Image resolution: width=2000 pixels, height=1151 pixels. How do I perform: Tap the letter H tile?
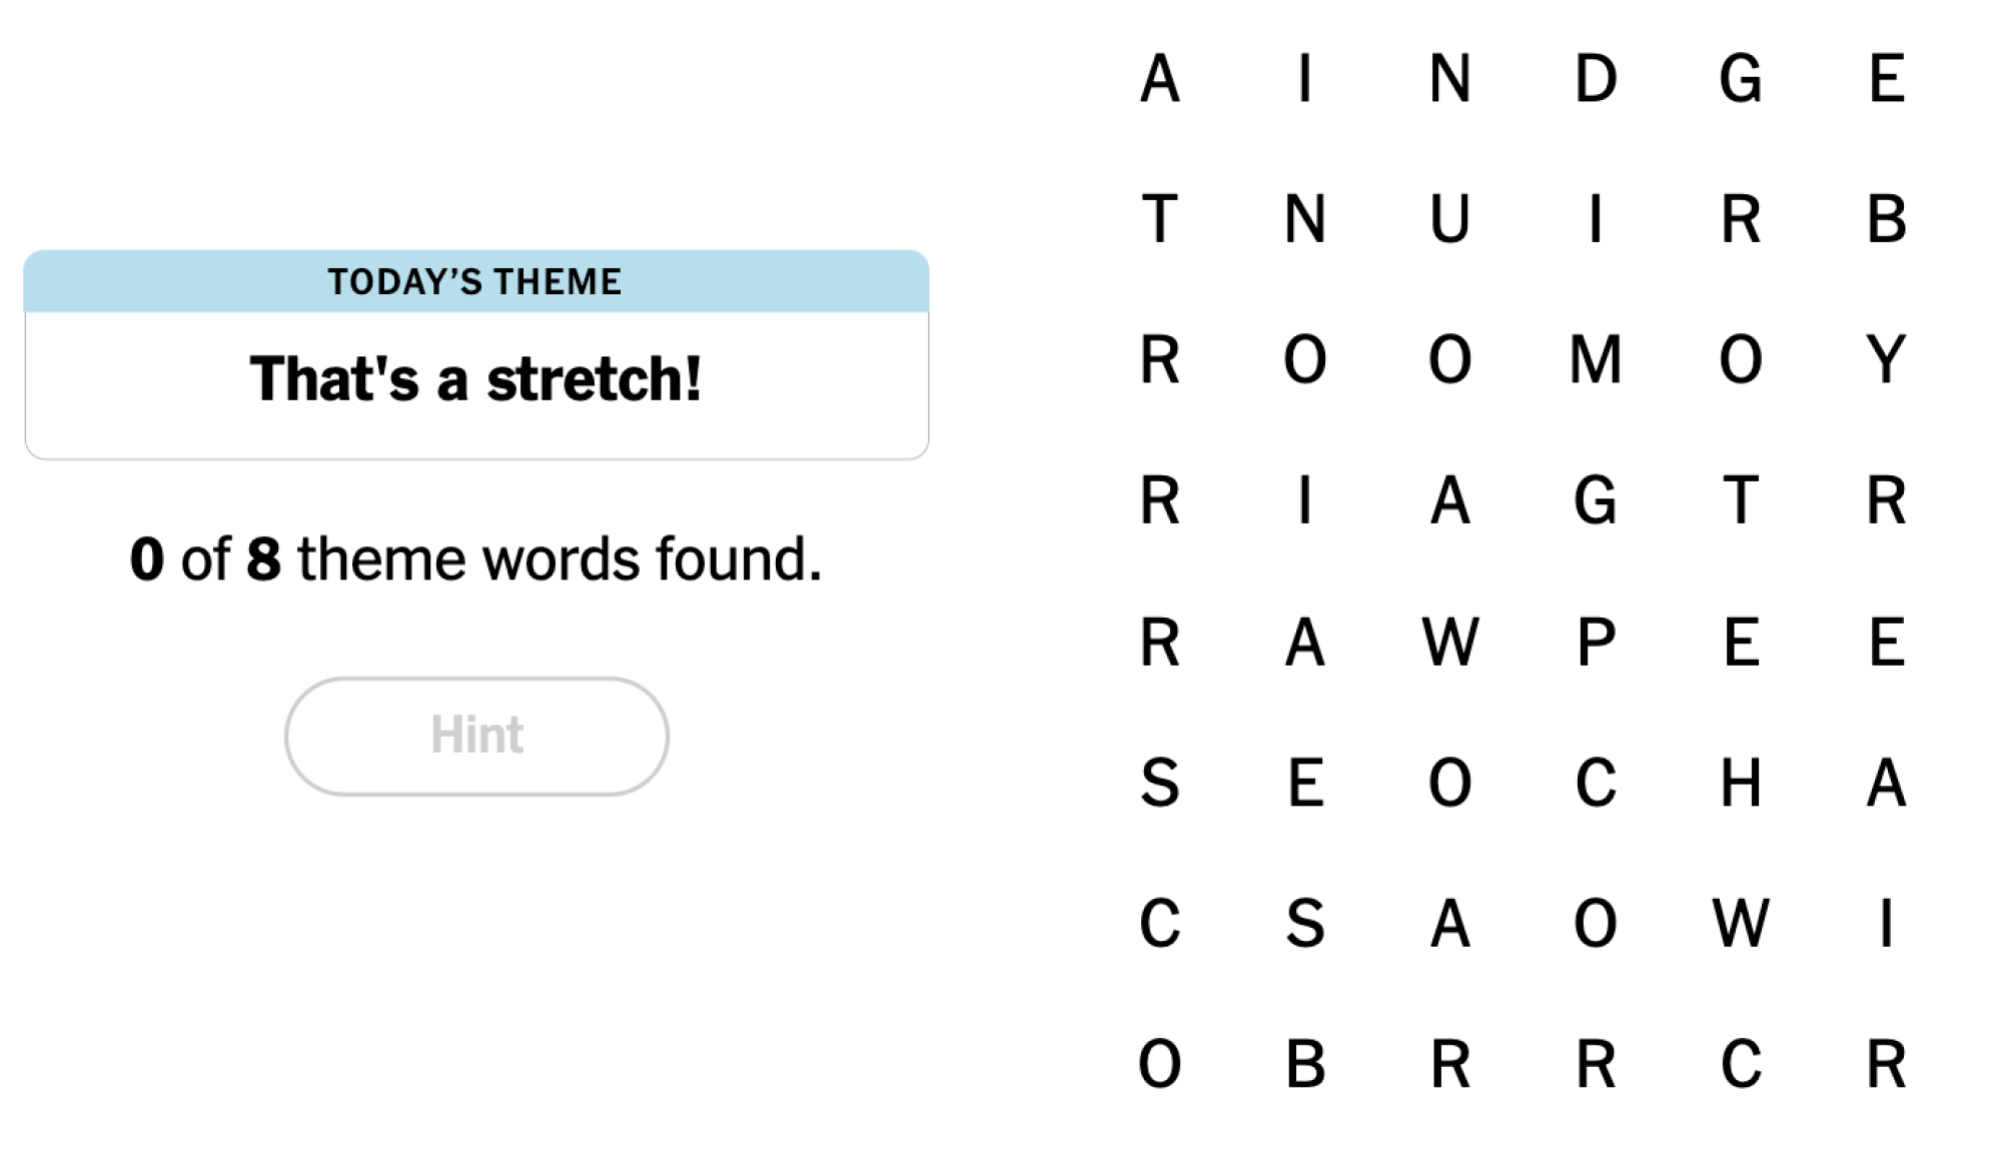pyautogui.click(x=1741, y=783)
